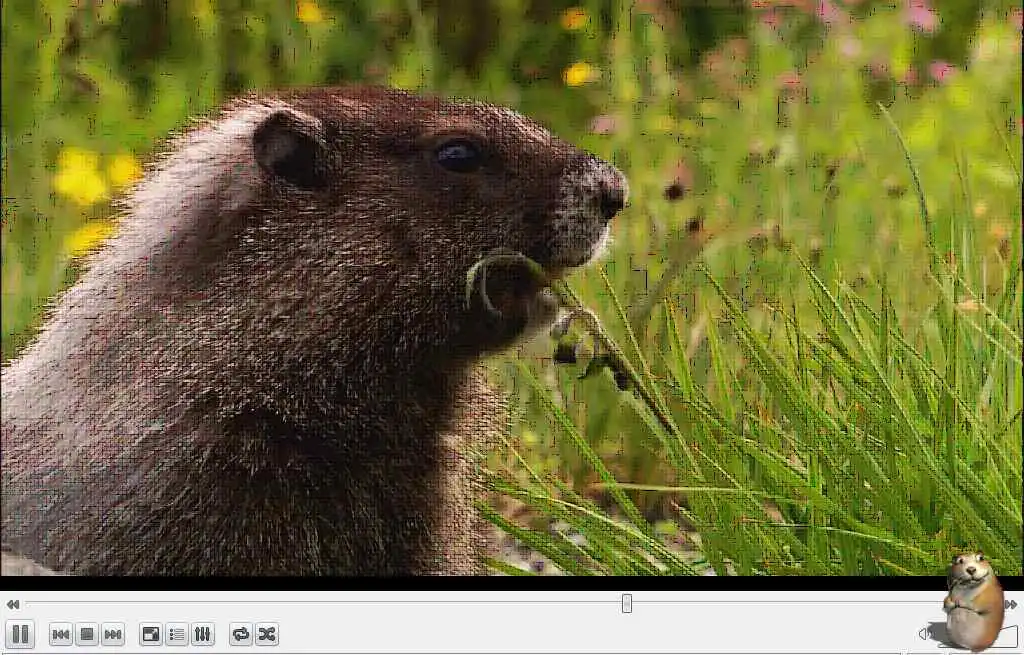Viewport: 1024px width, 655px height.
Task: Toggle fullscreen video mode
Action: pyautogui.click(x=151, y=634)
